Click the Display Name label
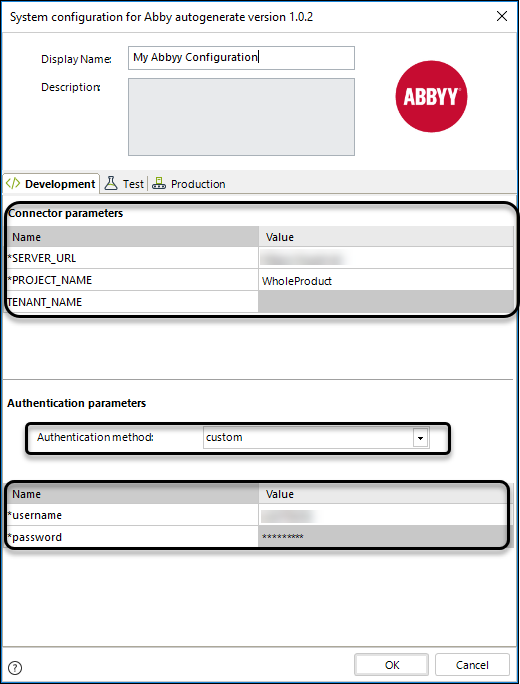Image resolution: width=520 pixels, height=684 pixels. click(76, 59)
